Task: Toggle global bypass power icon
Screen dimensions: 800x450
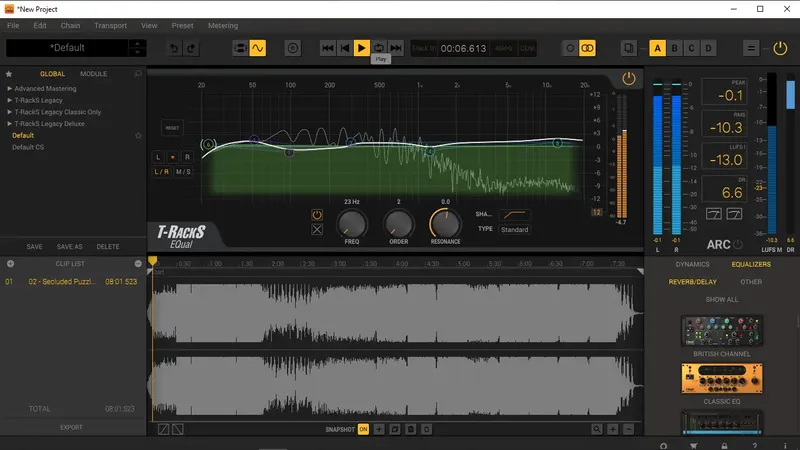Action: click(x=780, y=48)
